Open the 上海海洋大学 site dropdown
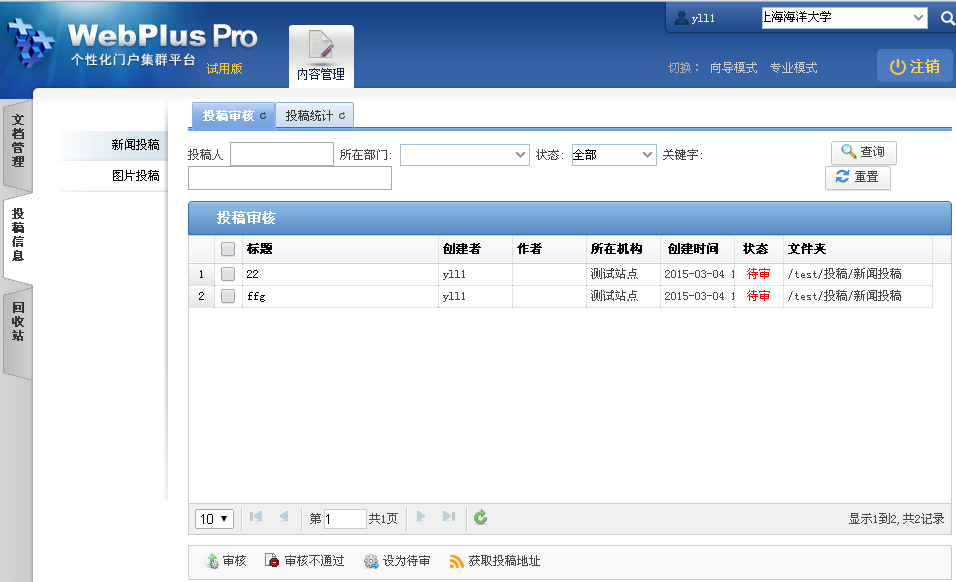Viewport: 956px width, 582px height. tap(844, 17)
